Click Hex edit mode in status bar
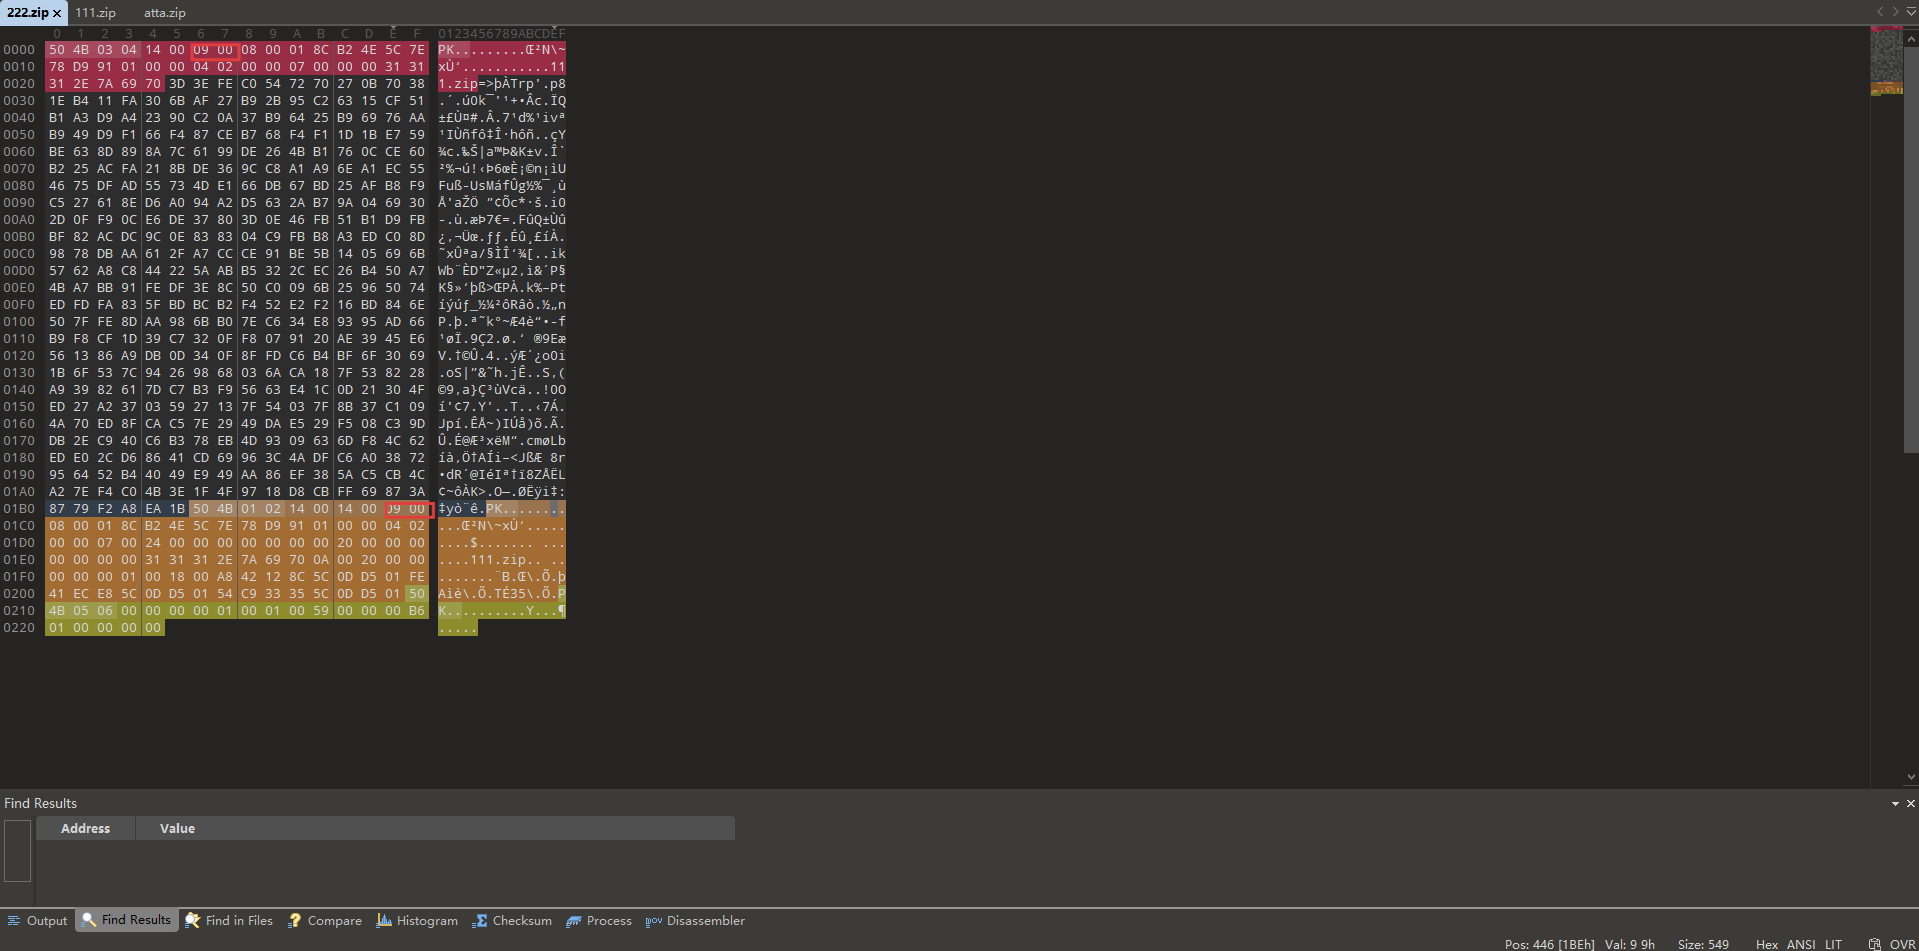Image resolution: width=1919 pixels, height=951 pixels. click(1767, 944)
